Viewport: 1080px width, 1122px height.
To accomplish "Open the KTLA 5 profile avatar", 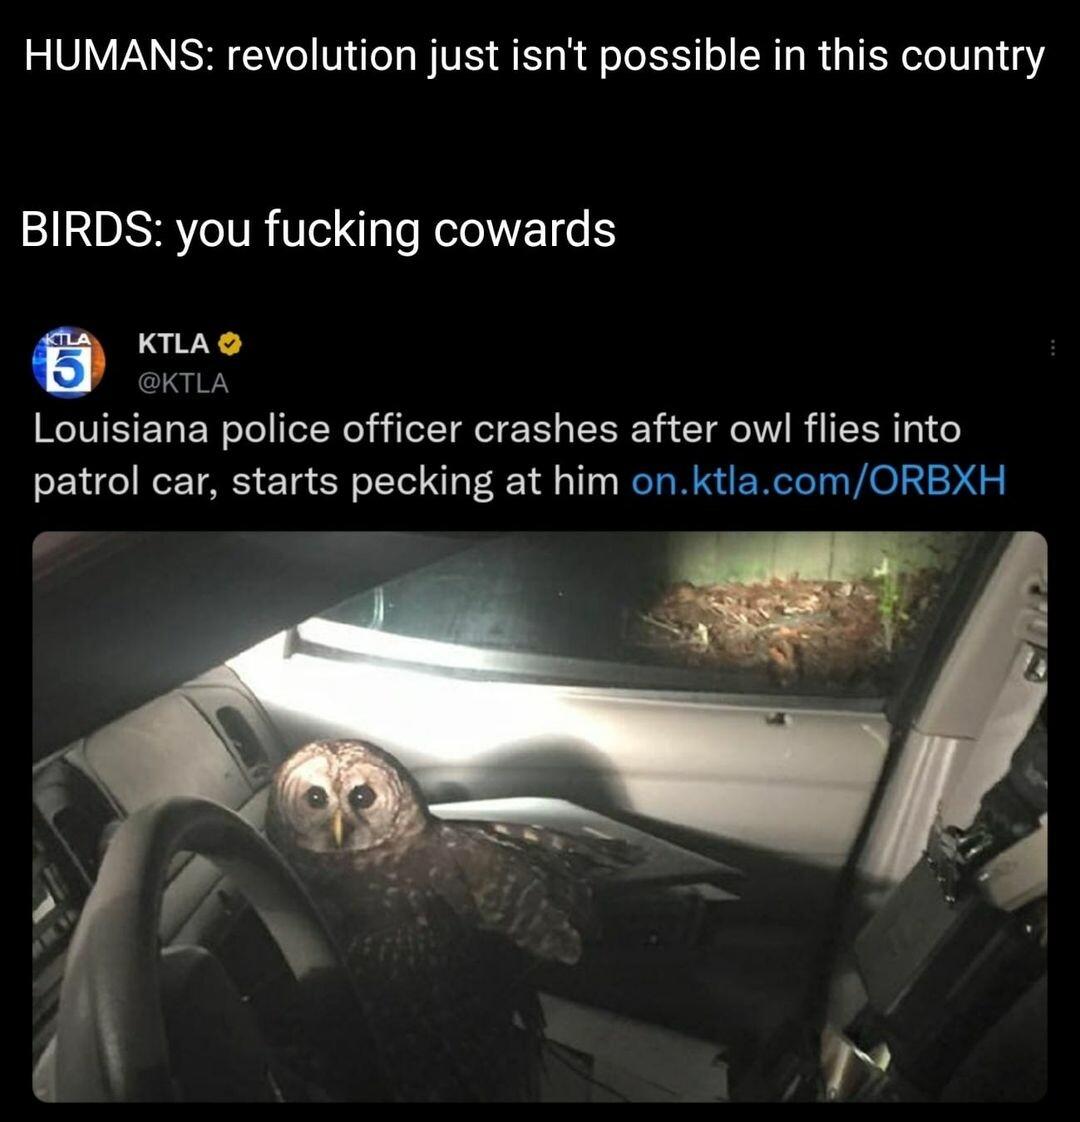I will (x=69, y=363).
